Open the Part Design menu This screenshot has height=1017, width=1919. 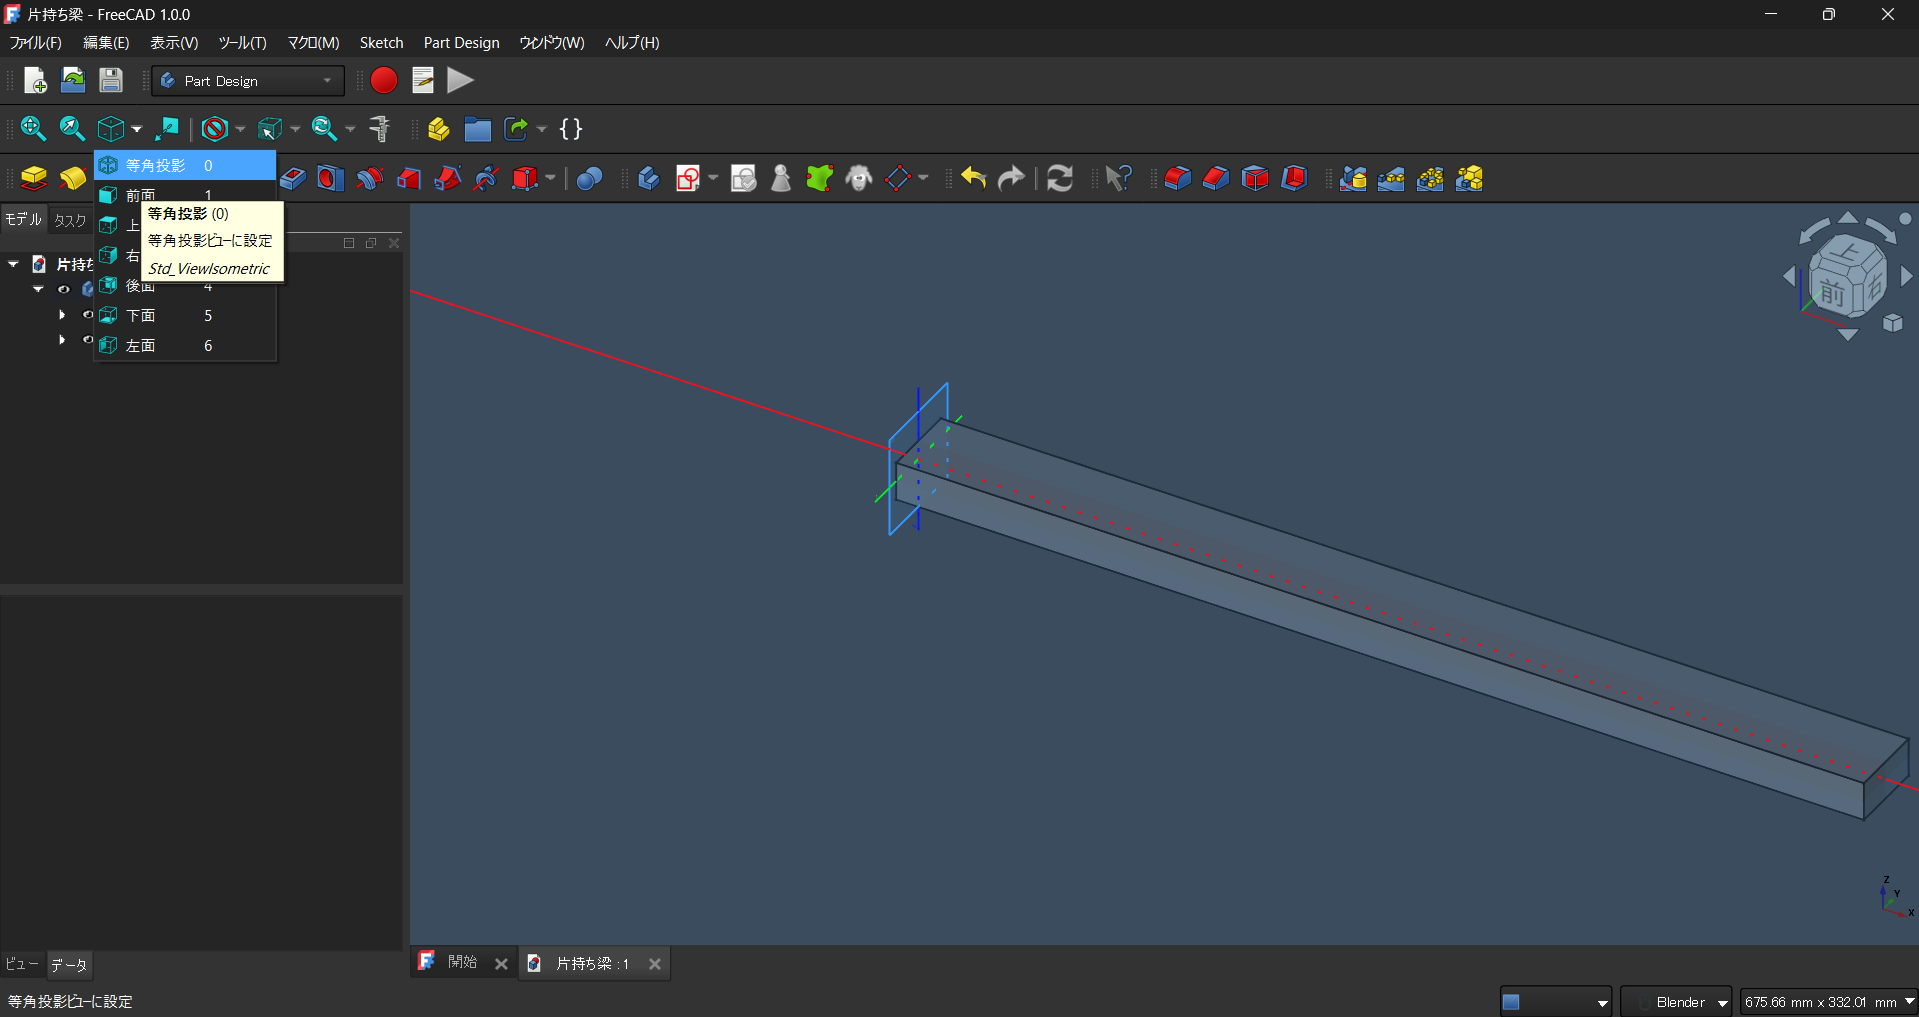461,43
